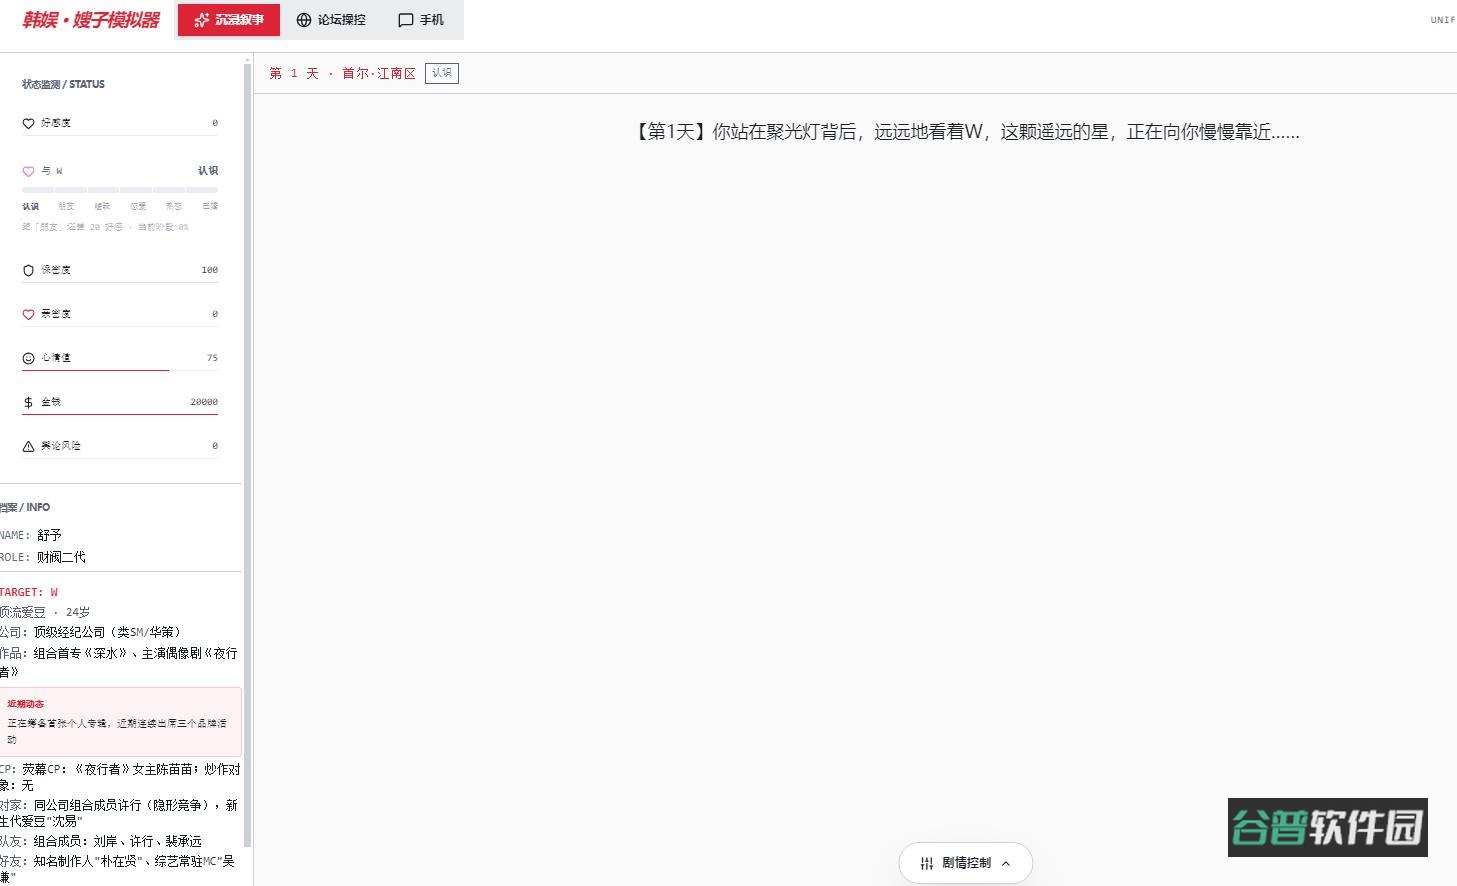Click the 档案 / INFO heading
Screen dimensions: 1457x886
[25, 507]
